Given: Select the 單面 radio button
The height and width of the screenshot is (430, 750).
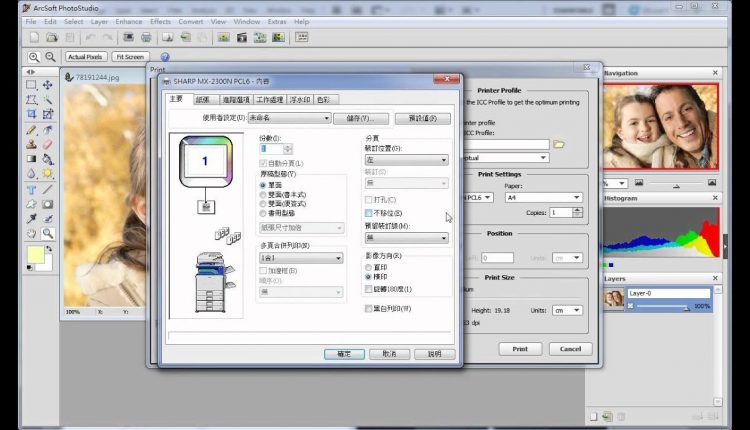Looking at the screenshot, I should point(263,185).
